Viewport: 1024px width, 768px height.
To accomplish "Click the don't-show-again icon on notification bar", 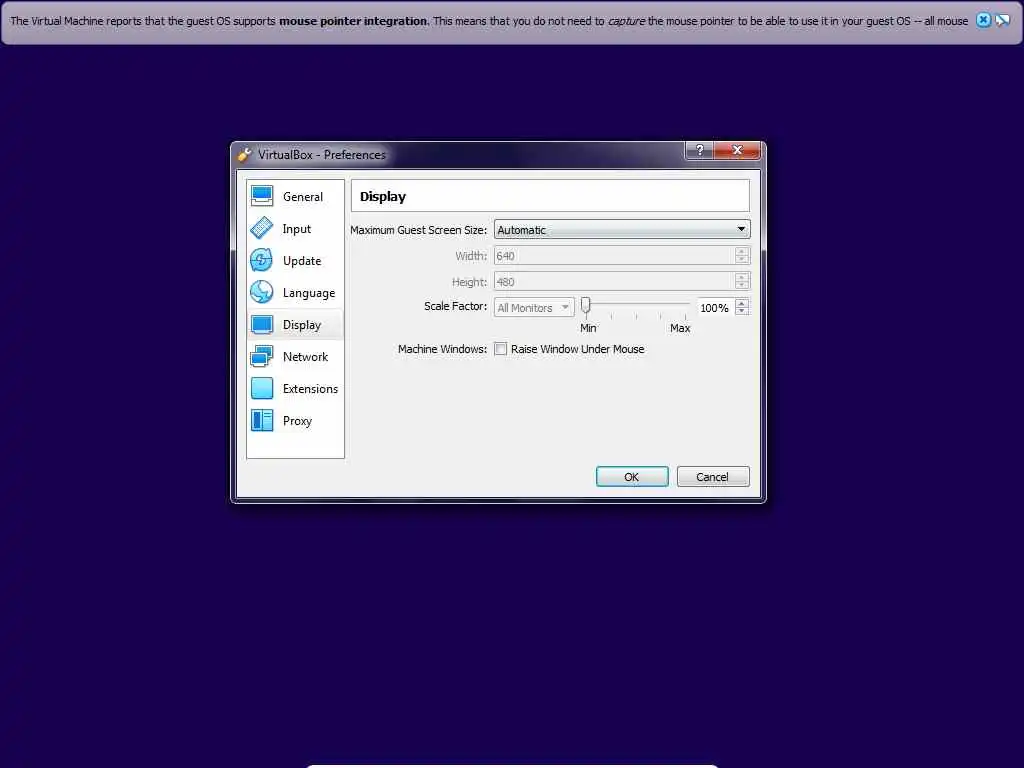I will [x=1002, y=20].
